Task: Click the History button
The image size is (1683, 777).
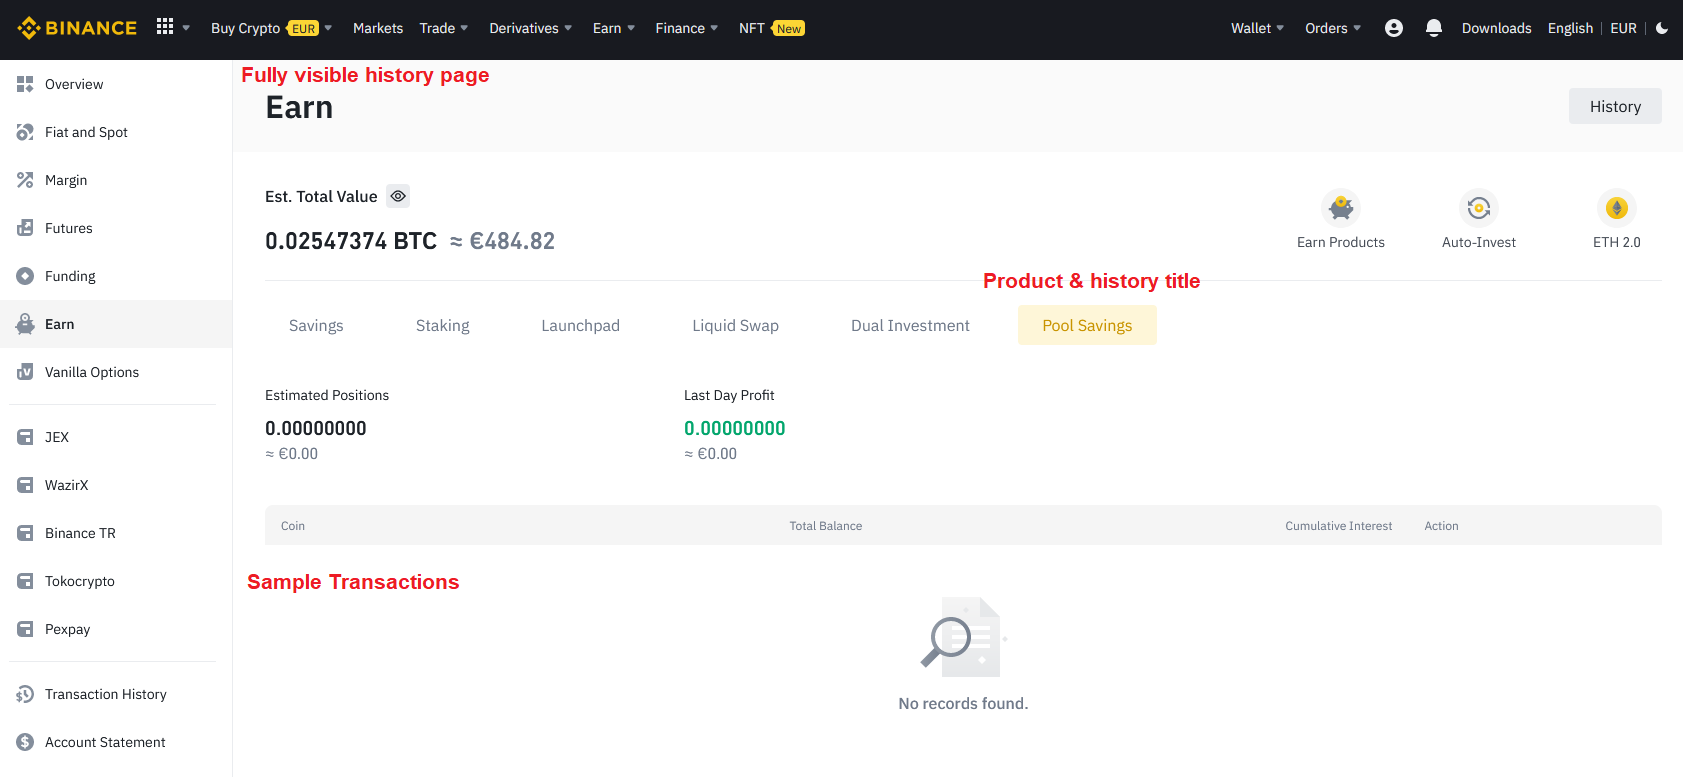Action: pos(1615,106)
